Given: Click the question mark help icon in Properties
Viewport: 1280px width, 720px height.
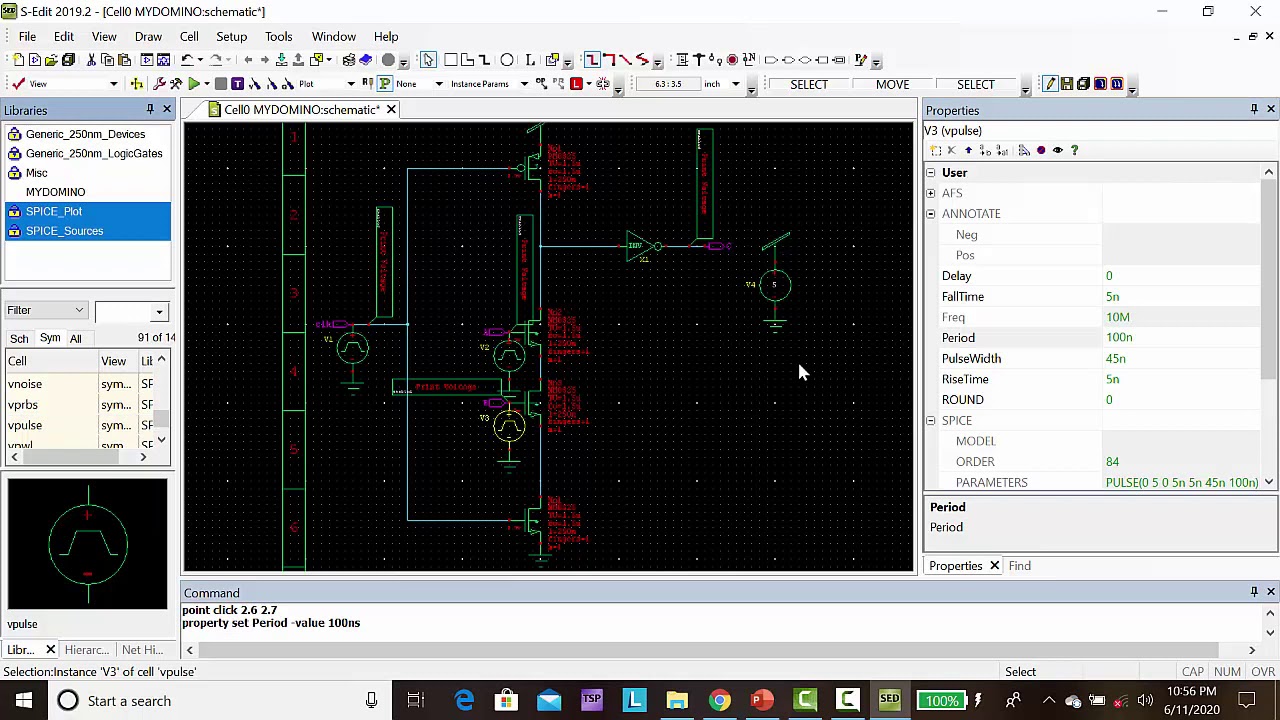Looking at the screenshot, I should (1074, 150).
